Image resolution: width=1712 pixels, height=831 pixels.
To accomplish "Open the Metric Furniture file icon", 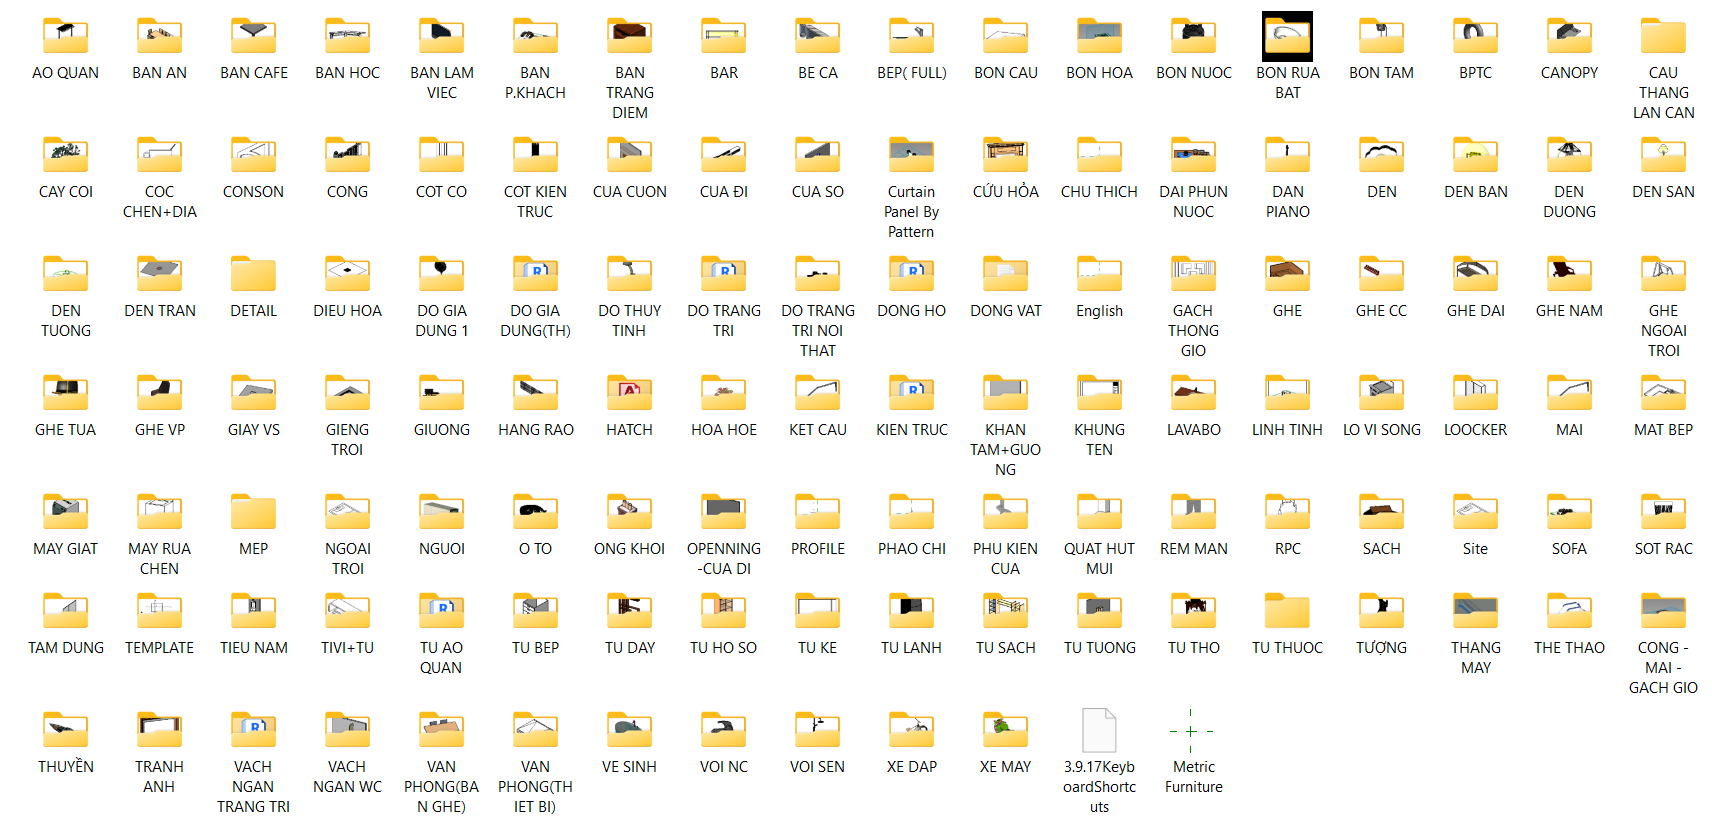I will pyautogui.click(x=1192, y=732).
